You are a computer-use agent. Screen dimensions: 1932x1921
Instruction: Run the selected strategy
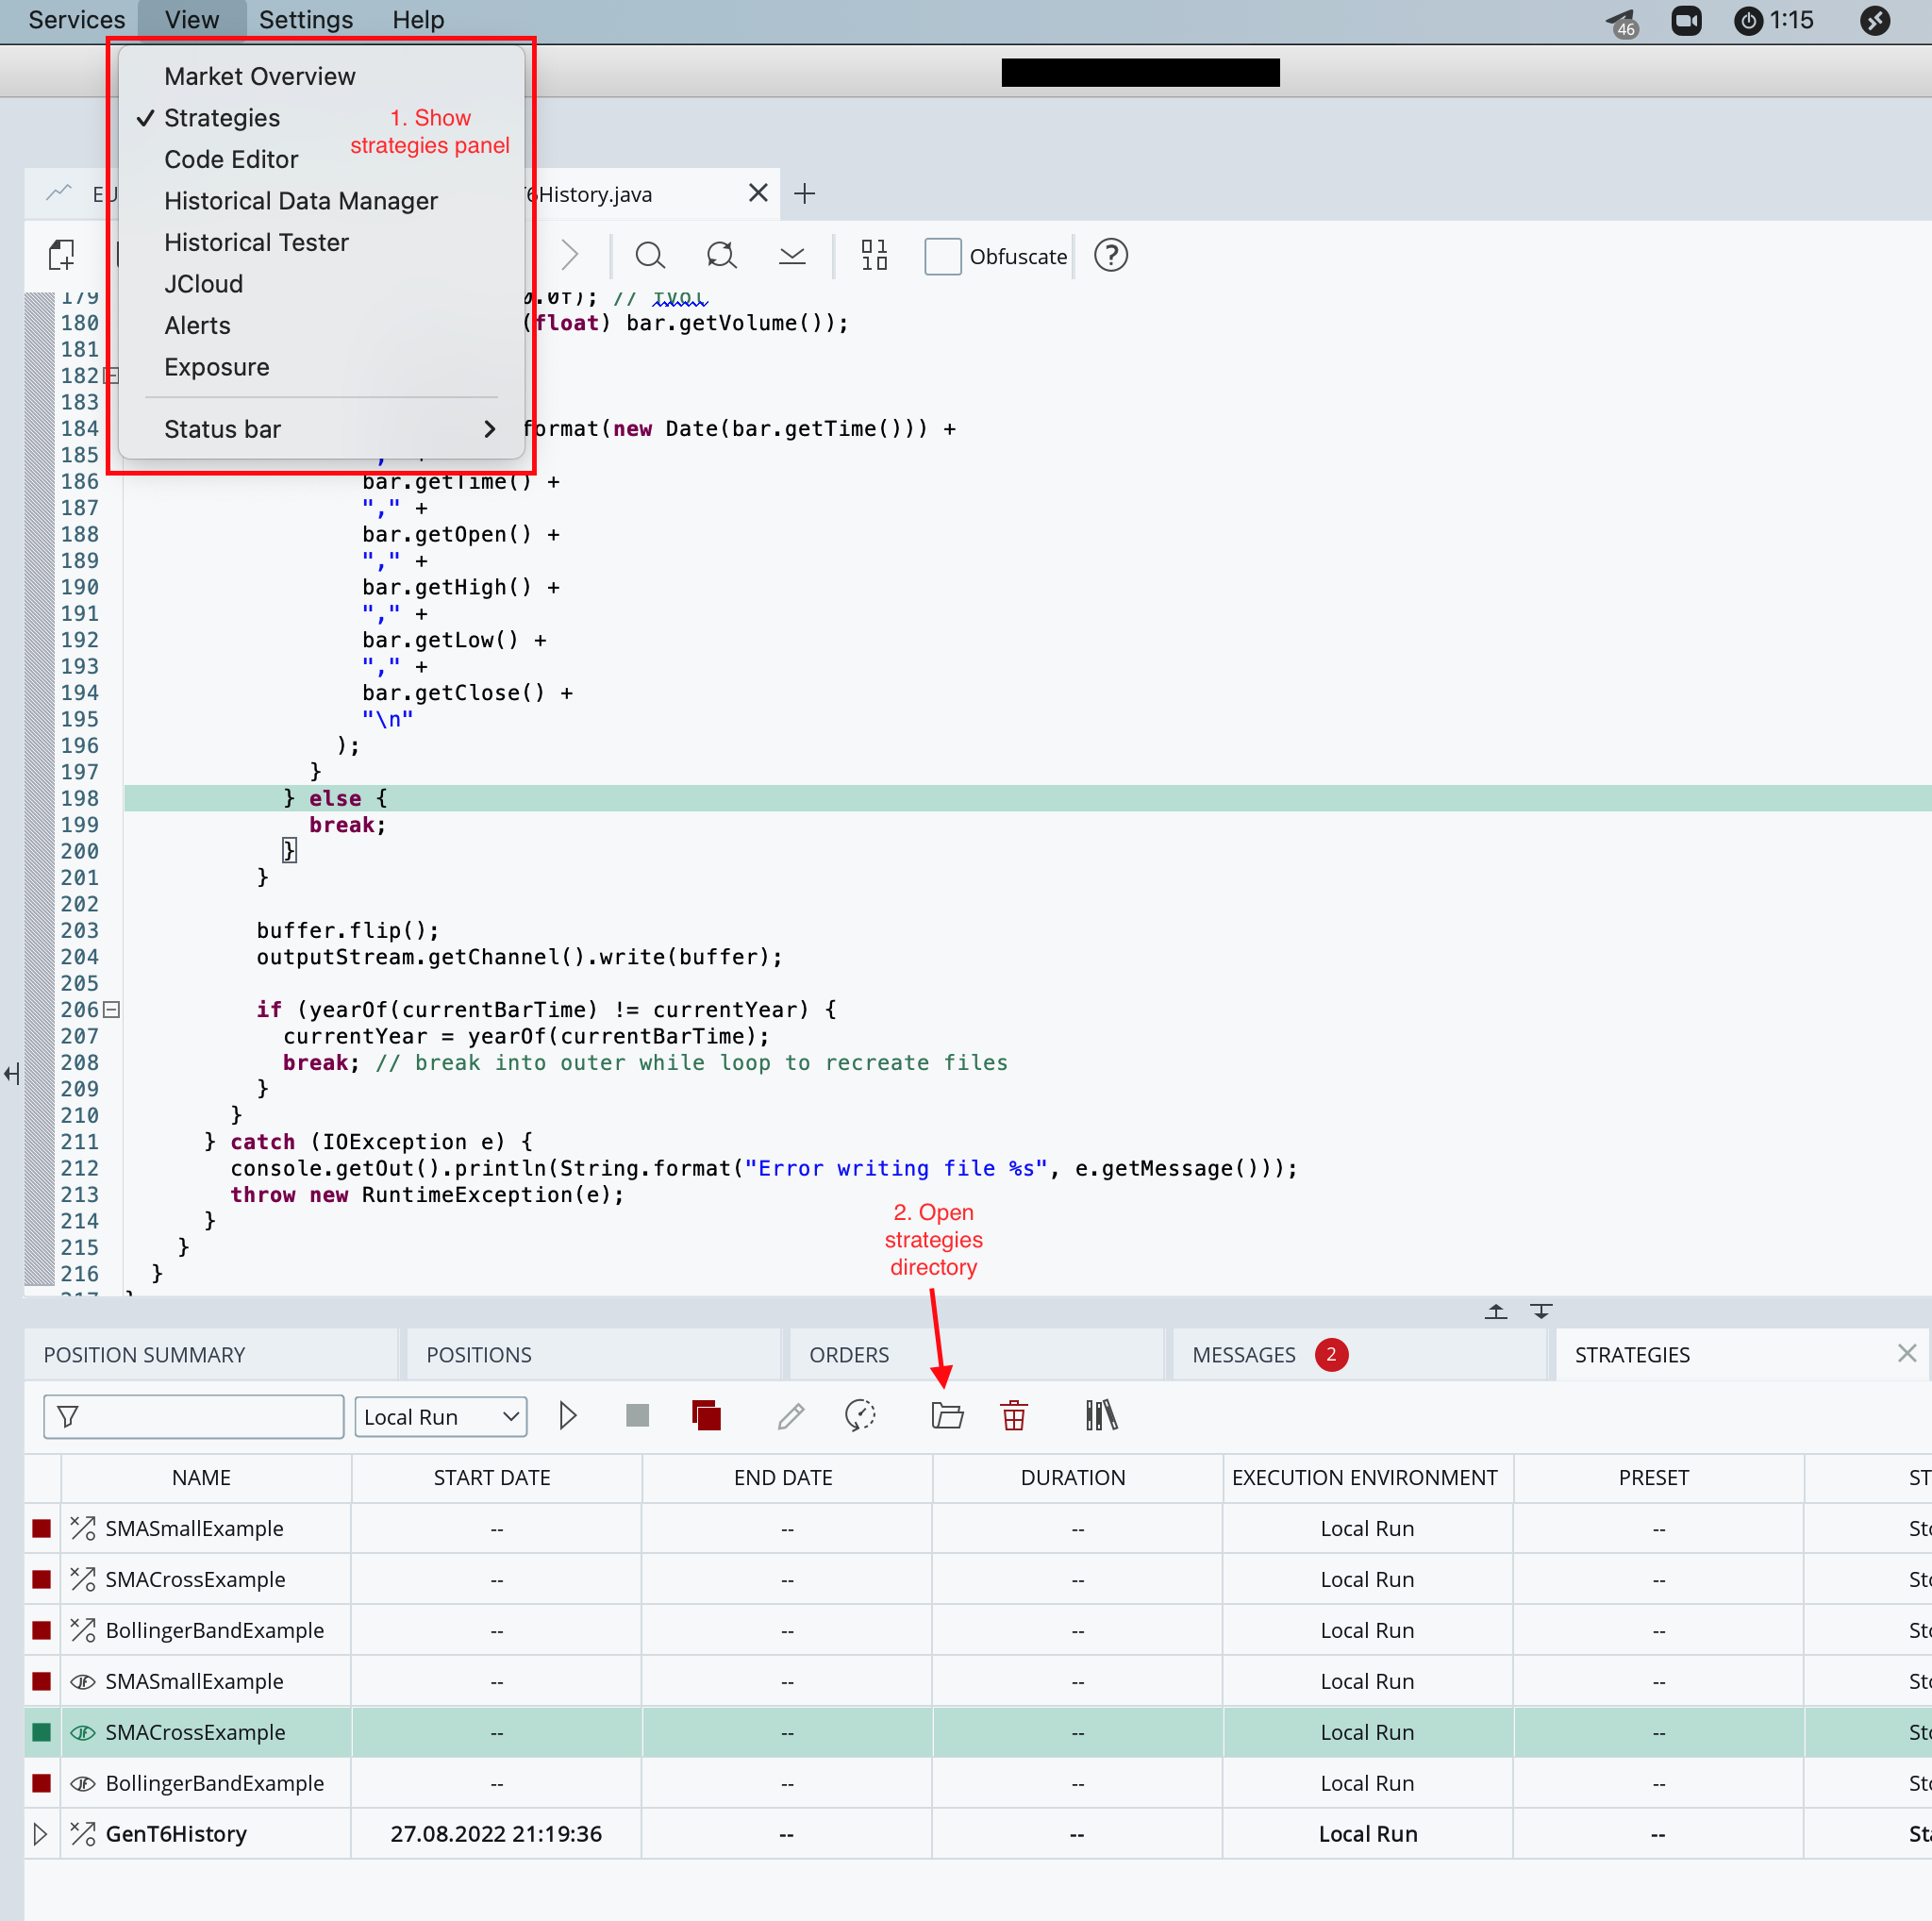(568, 1415)
